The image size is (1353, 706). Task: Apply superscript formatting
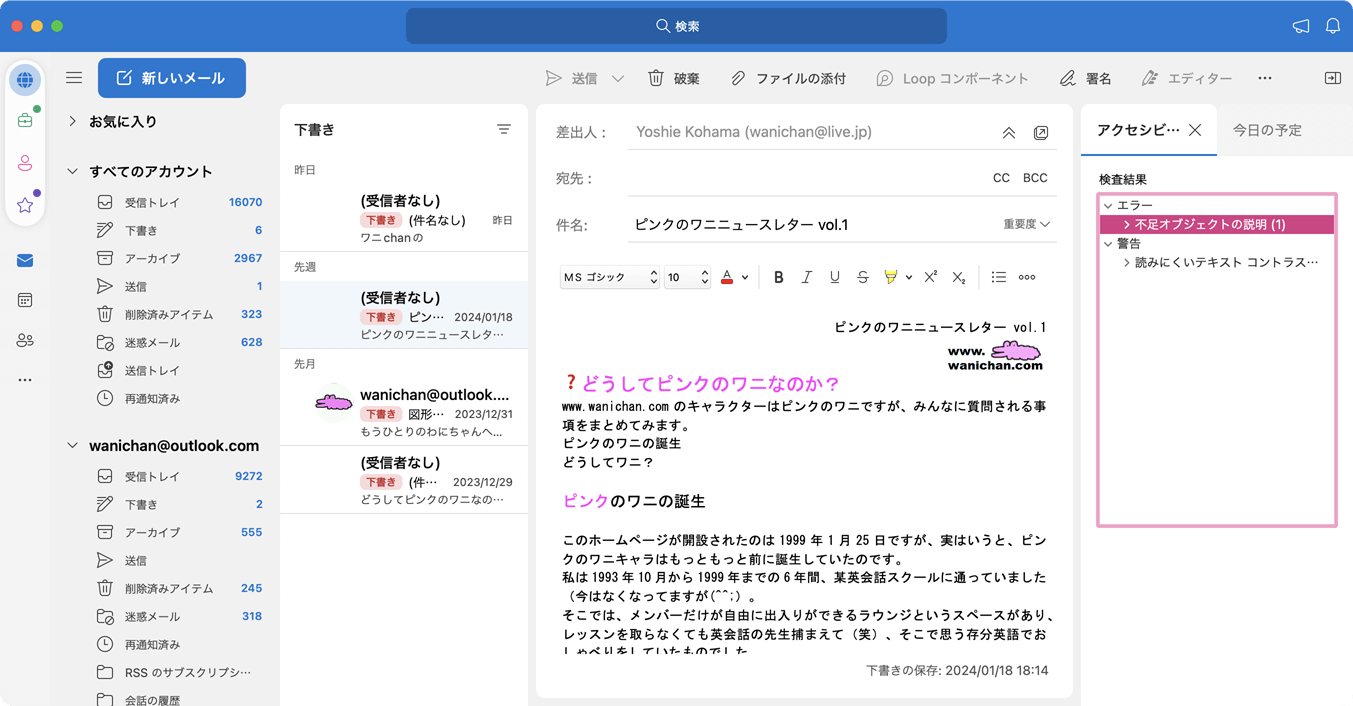tap(931, 277)
